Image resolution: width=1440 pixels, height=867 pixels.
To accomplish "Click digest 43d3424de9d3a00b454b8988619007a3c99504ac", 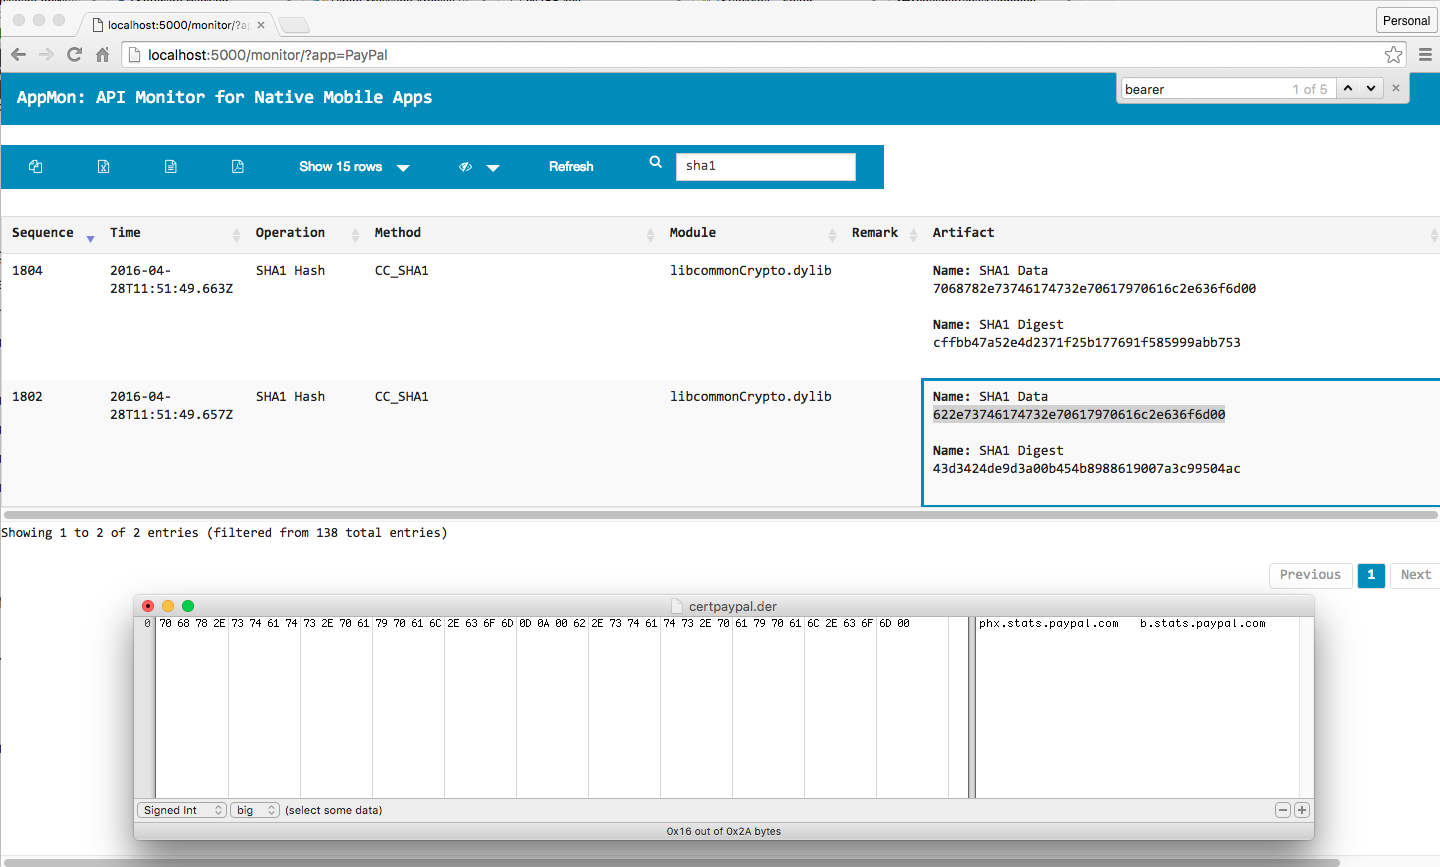I will (1086, 469).
